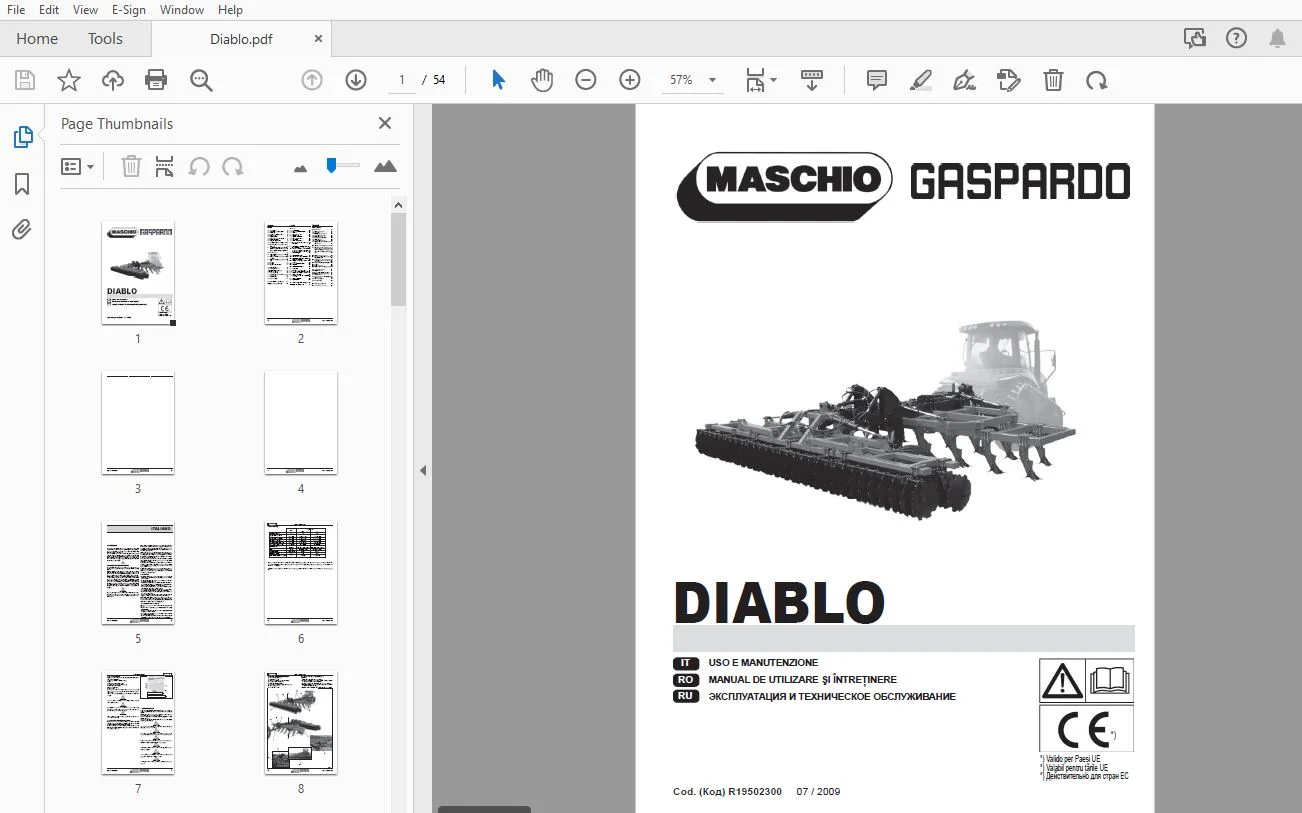Open the E-Sign menu
This screenshot has height=813, width=1302.
(x=129, y=10)
